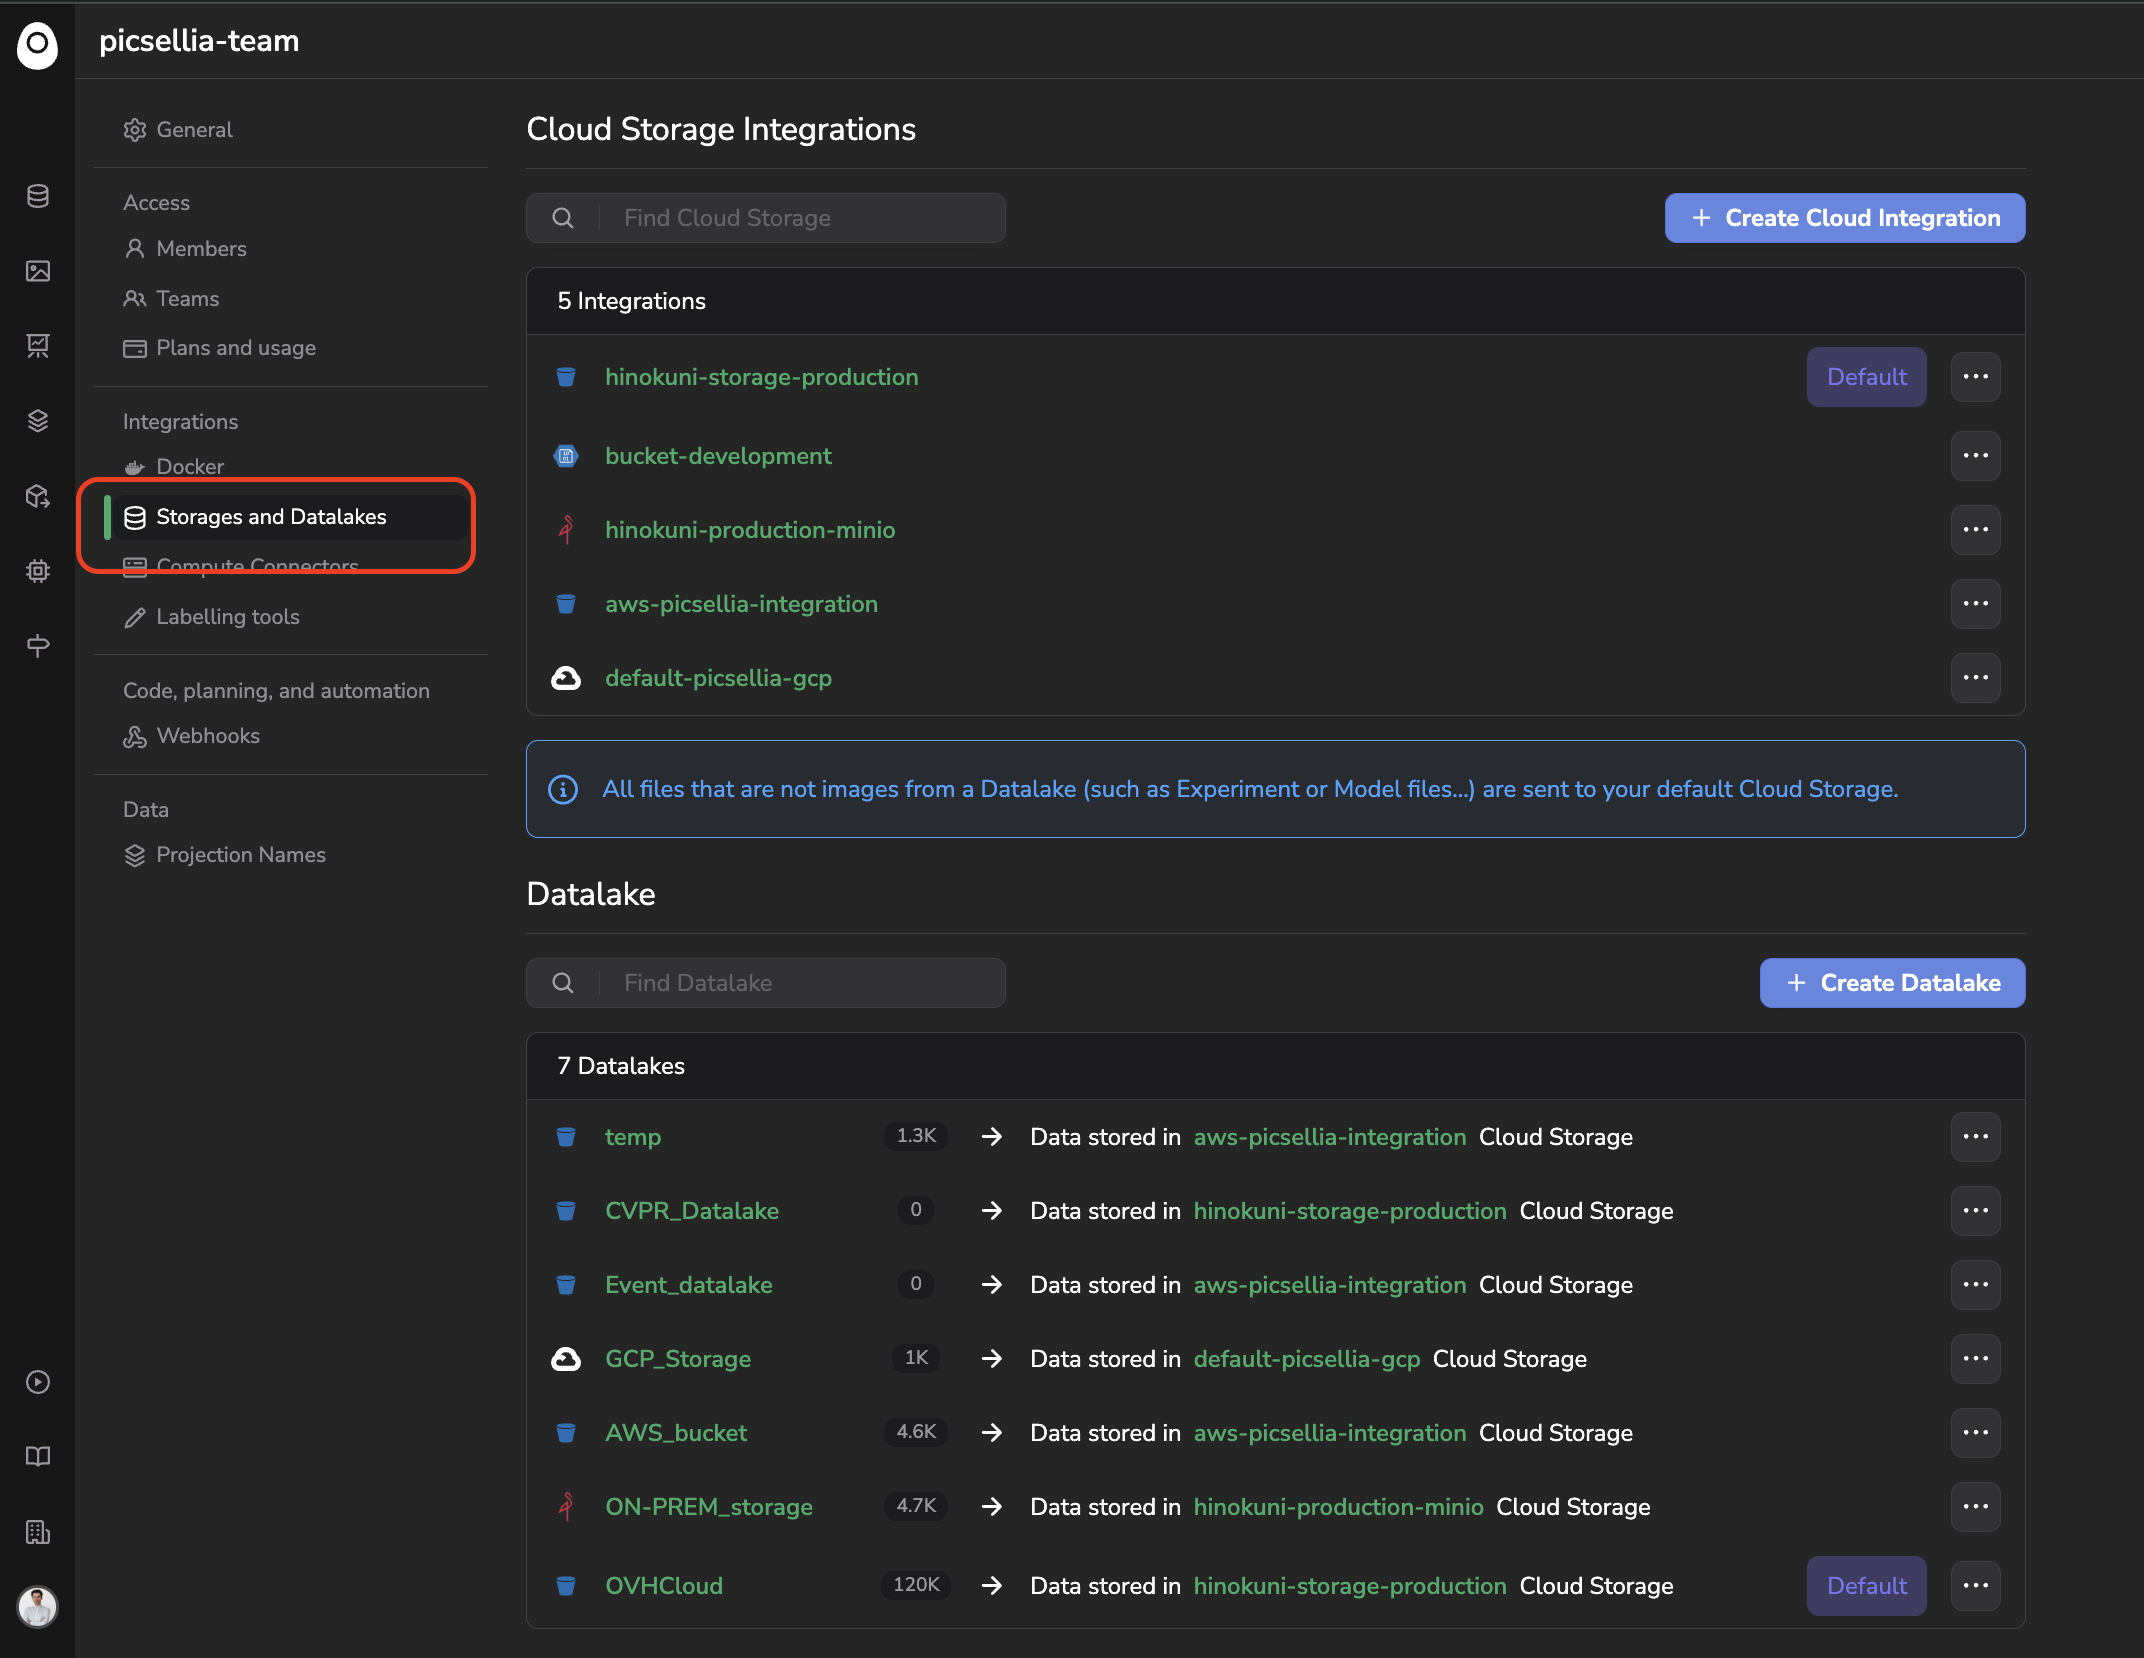Click the 120K count on the OVHCloud row
The image size is (2144, 1658).
tap(916, 1585)
